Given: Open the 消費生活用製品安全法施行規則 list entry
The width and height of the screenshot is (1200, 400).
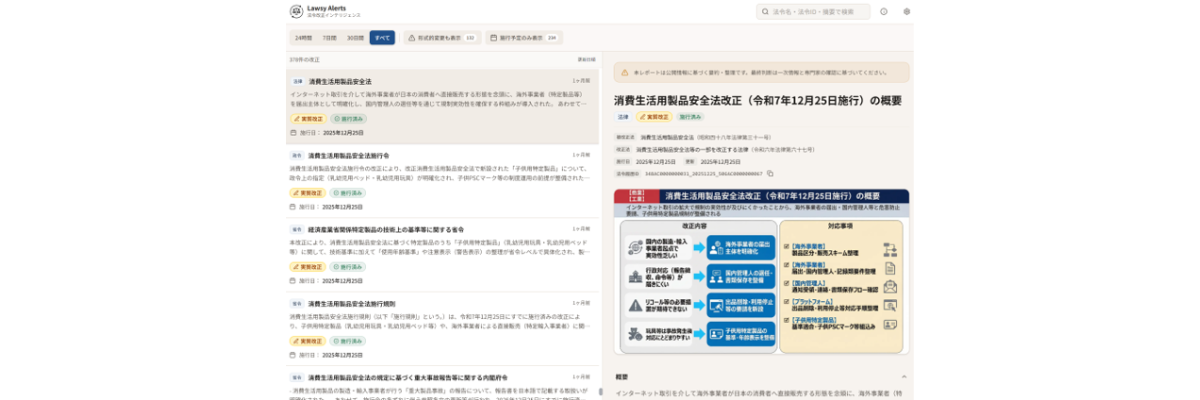Looking at the screenshot, I should tap(443, 329).
